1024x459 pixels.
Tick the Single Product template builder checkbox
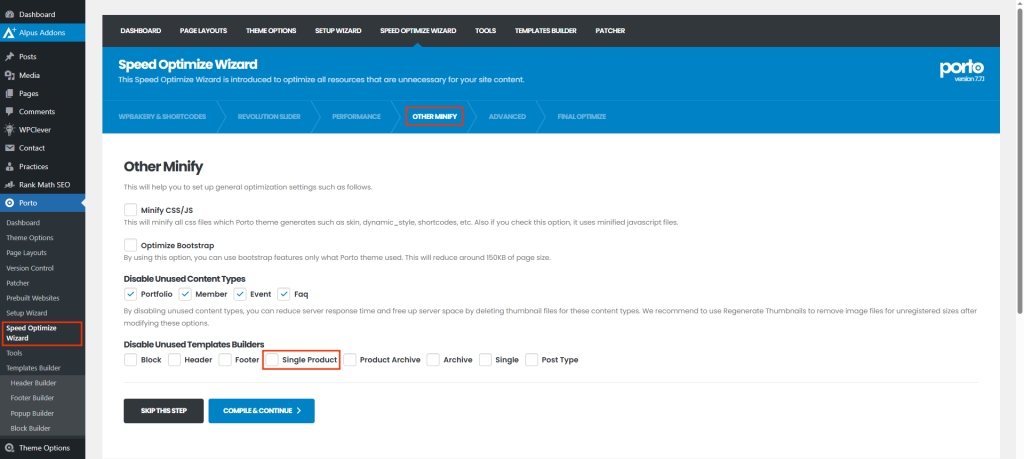click(x=272, y=359)
